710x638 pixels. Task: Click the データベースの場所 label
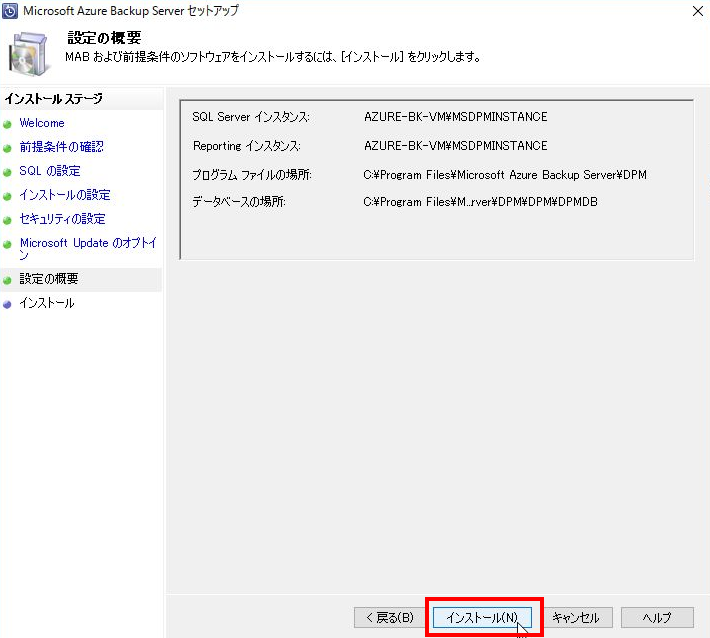pyautogui.click(x=239, y=201)
